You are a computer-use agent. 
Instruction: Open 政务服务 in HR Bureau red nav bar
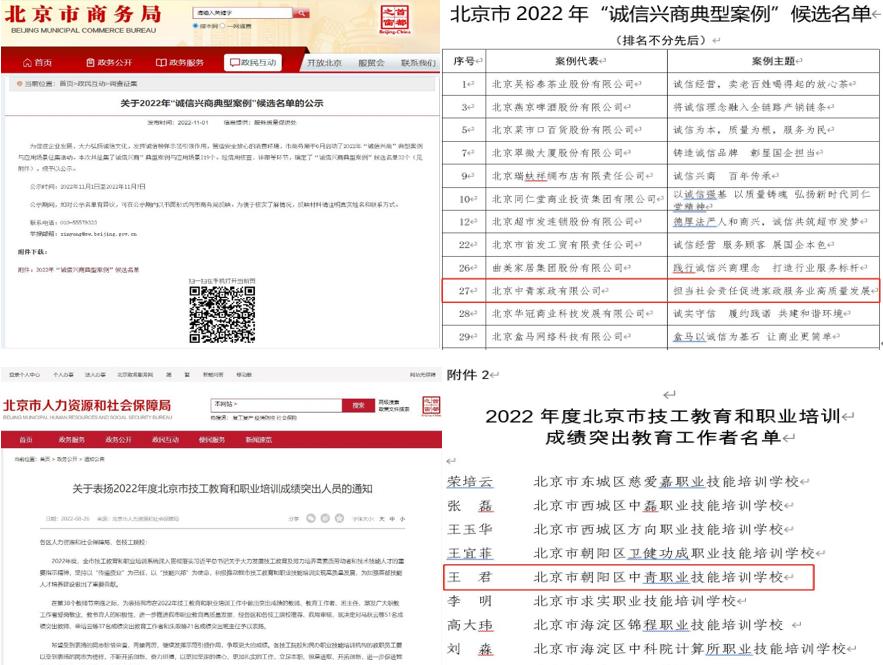tap(72, 439)
